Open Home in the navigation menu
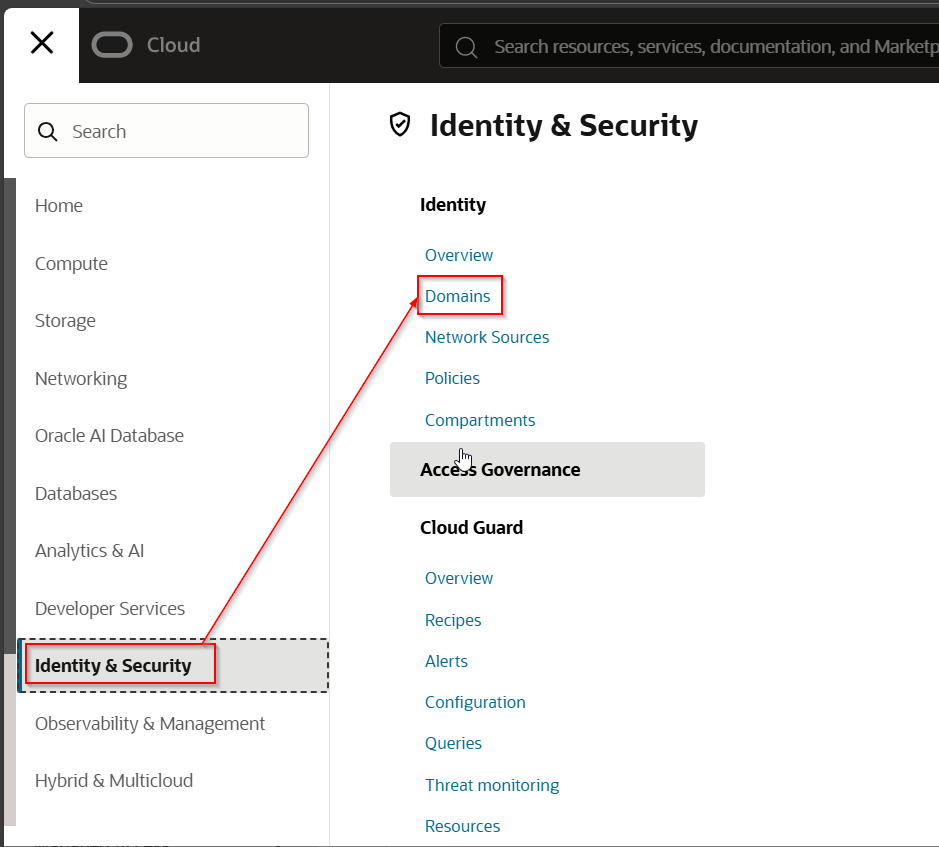Screen dimensions: 939x847 (59, 206)
